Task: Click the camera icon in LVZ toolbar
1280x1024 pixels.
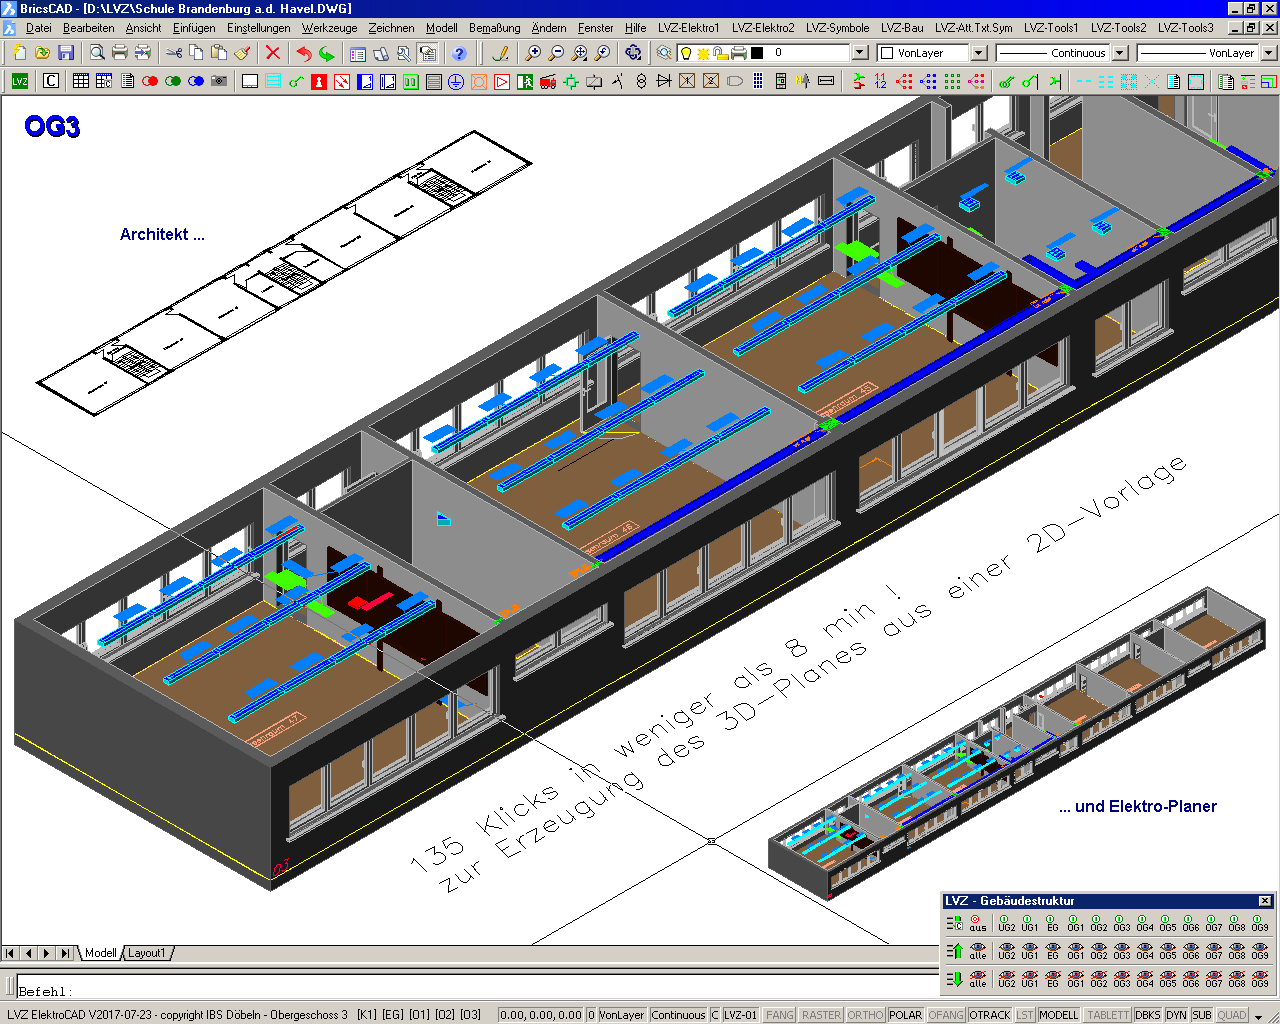Action: pyautogui.click(x=219, y=81)
